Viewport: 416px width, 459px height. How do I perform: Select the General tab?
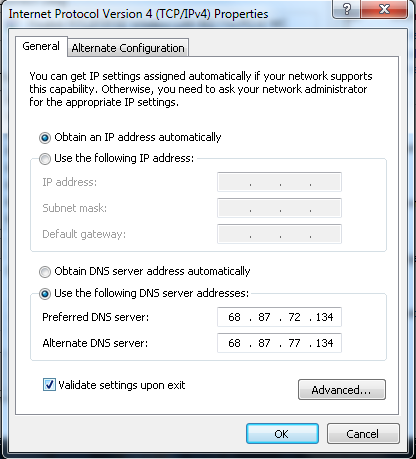(41, 46)
